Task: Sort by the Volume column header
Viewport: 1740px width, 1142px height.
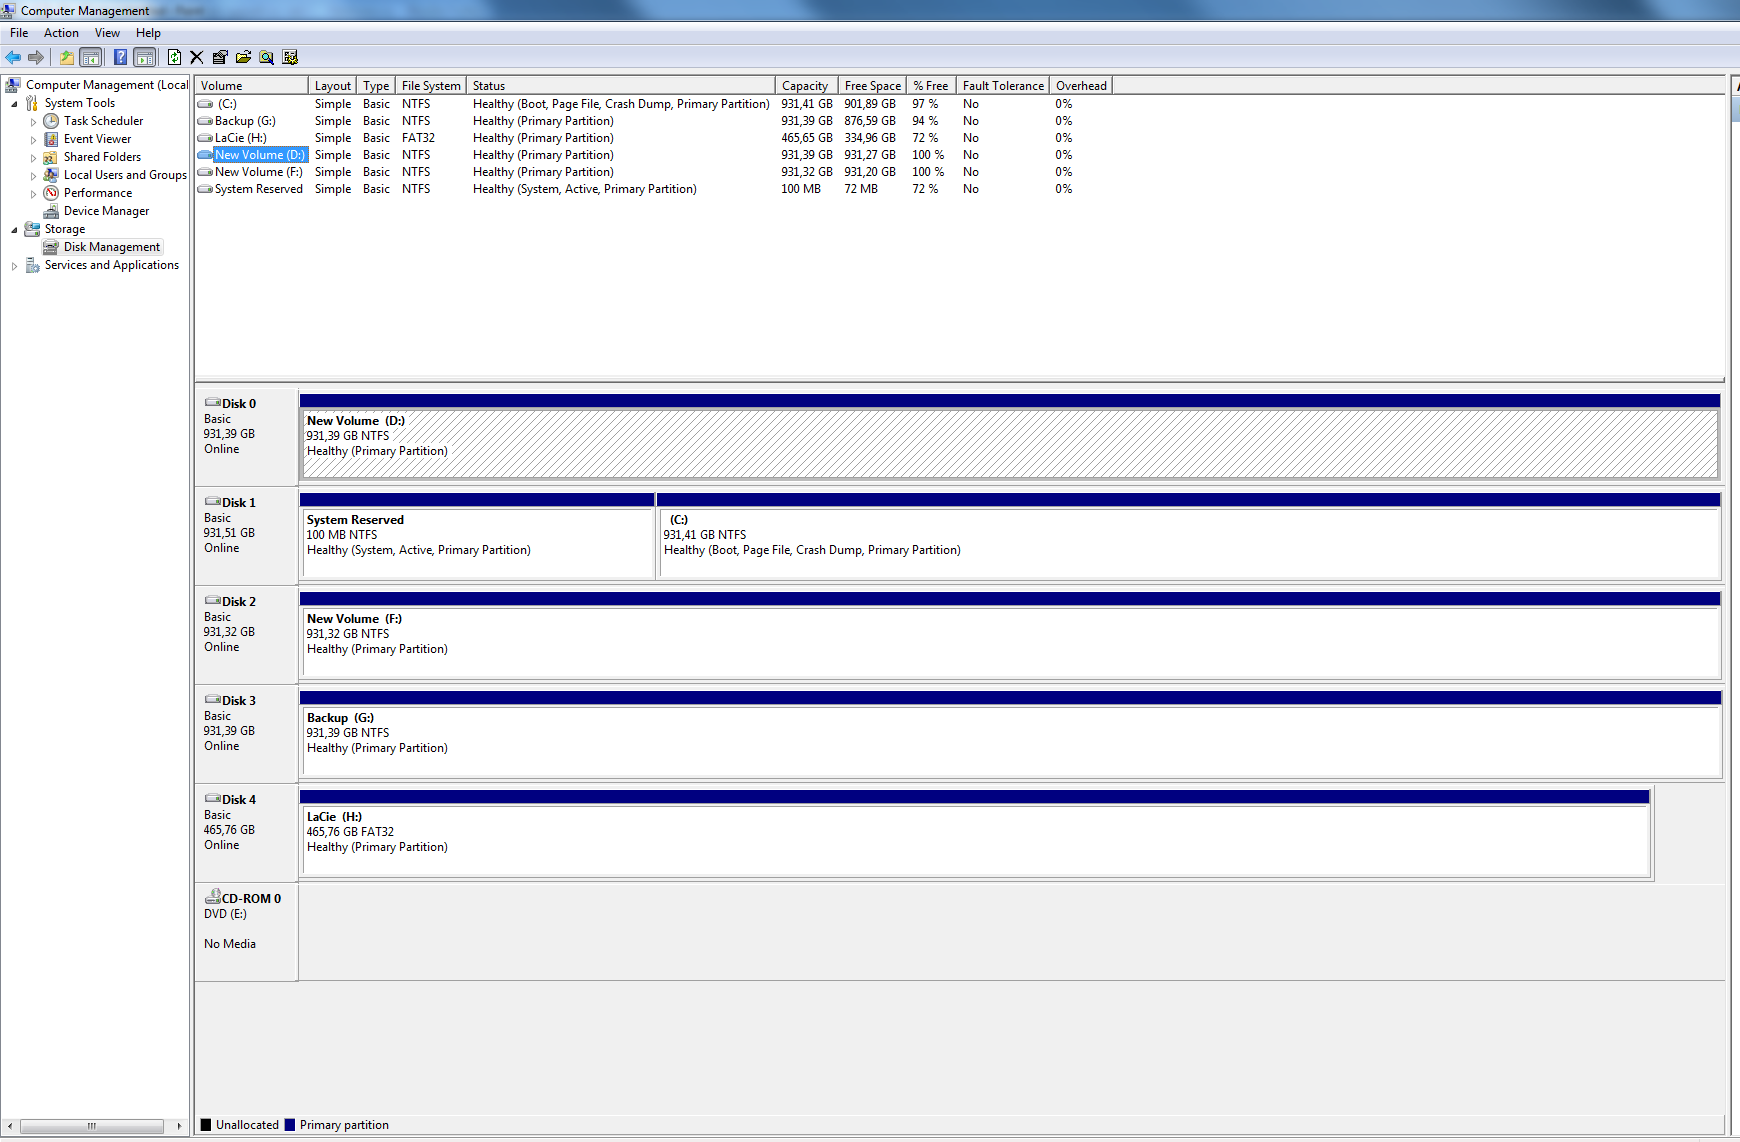Action: tap(251, 86)
